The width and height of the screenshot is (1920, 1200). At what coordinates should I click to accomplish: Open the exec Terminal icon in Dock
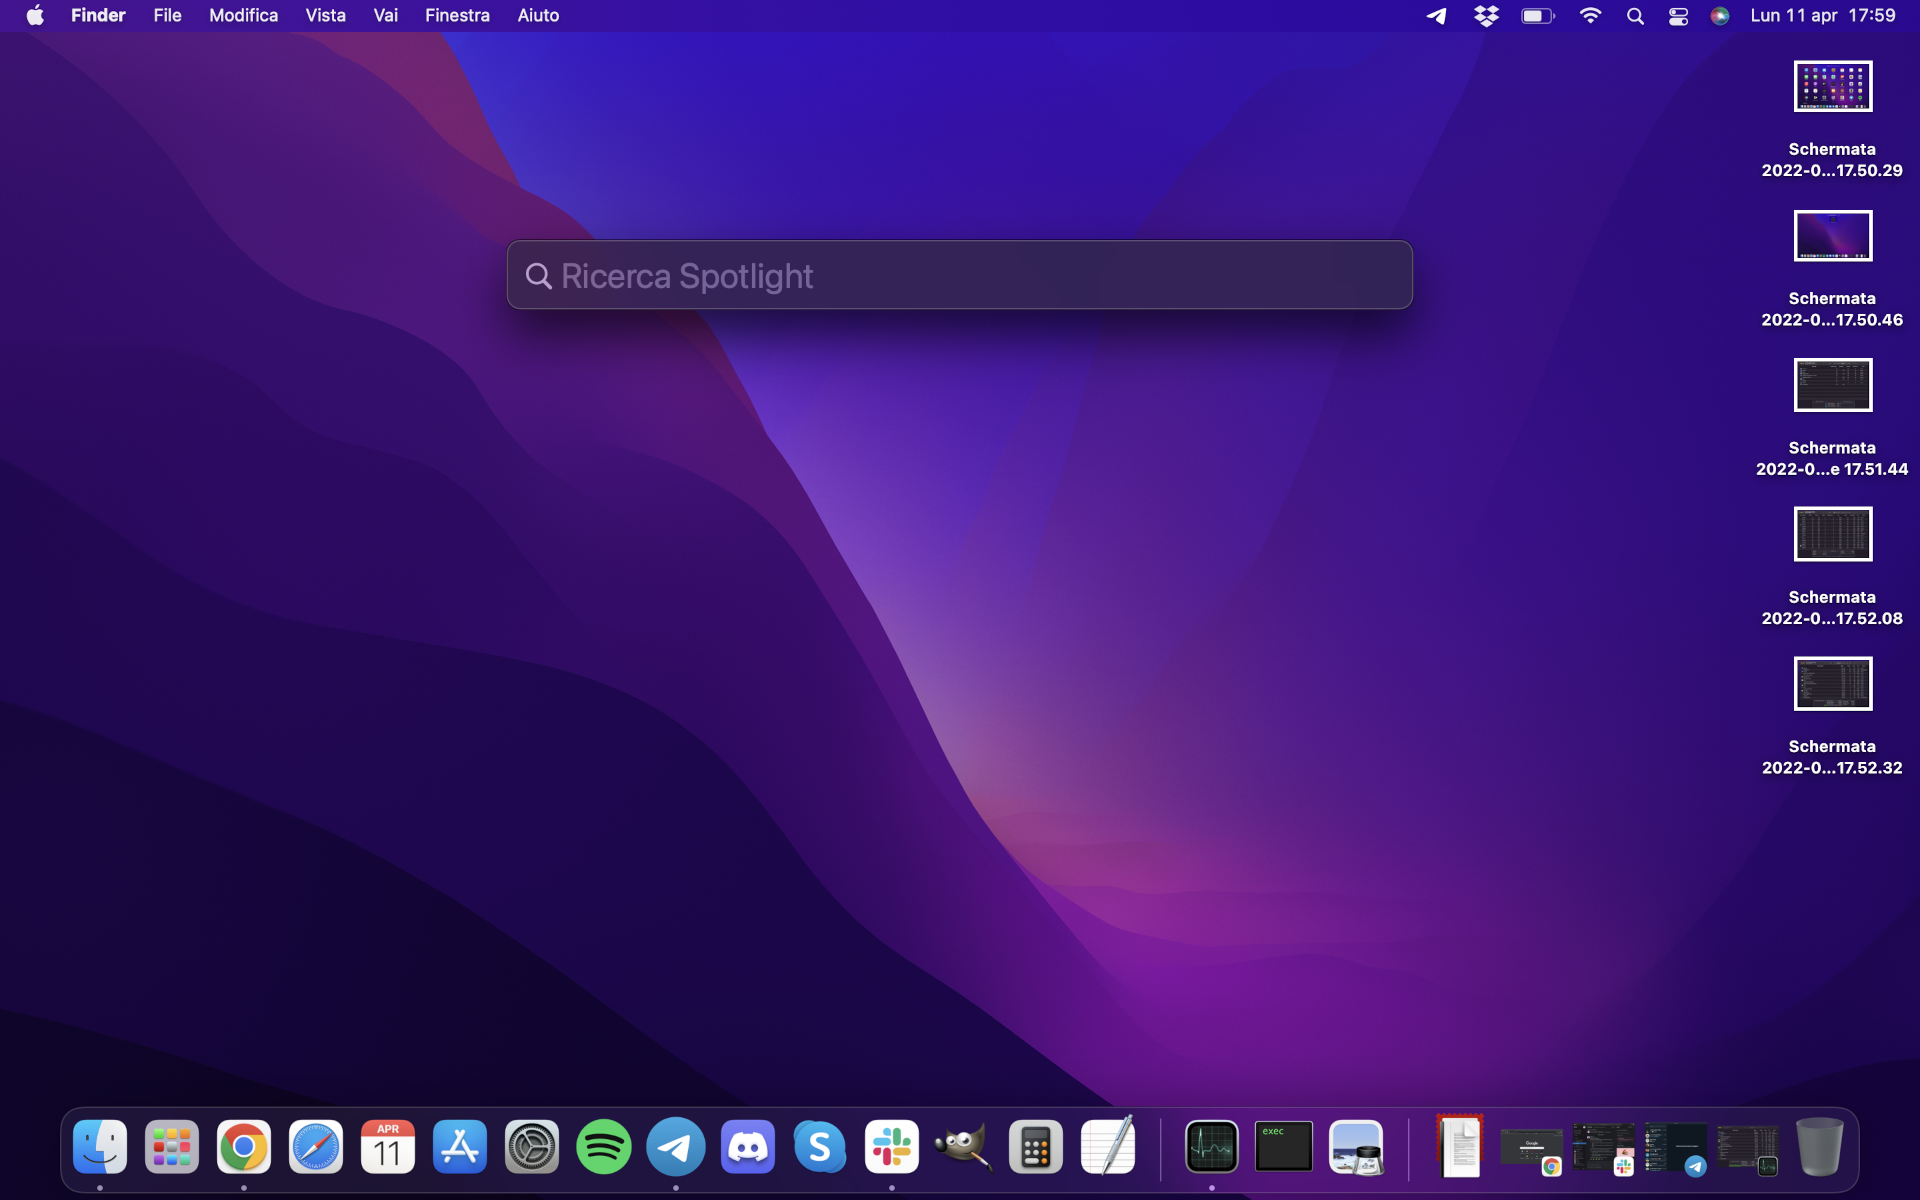1284,1147
